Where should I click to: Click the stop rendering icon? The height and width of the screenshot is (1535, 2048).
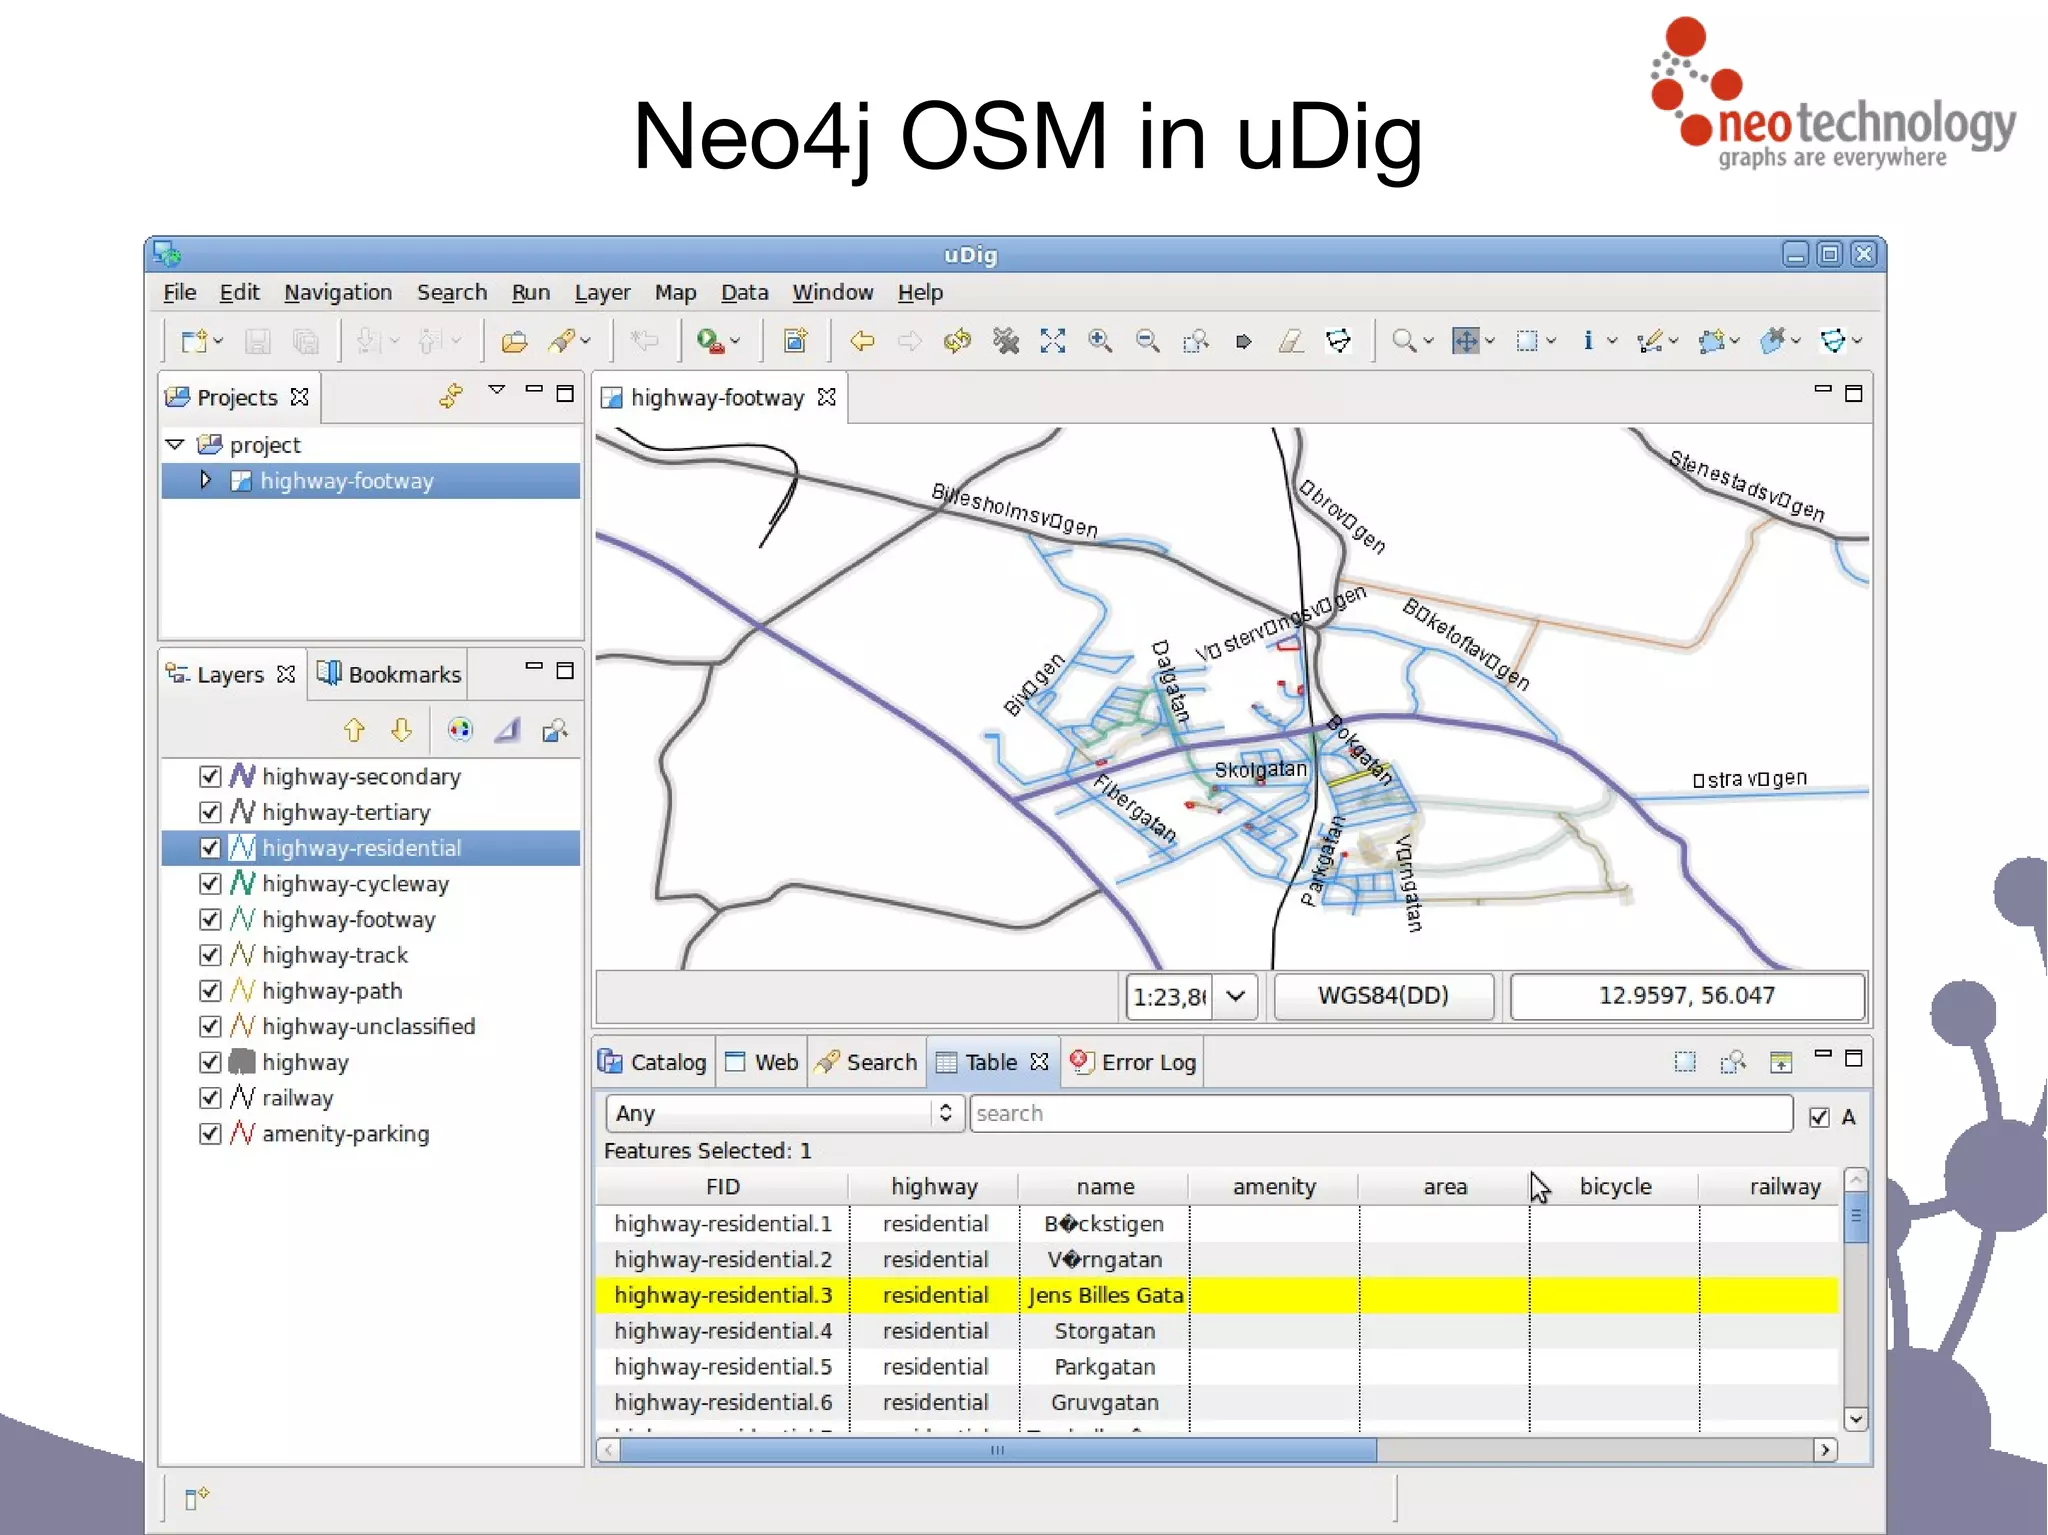[1005, 342]
